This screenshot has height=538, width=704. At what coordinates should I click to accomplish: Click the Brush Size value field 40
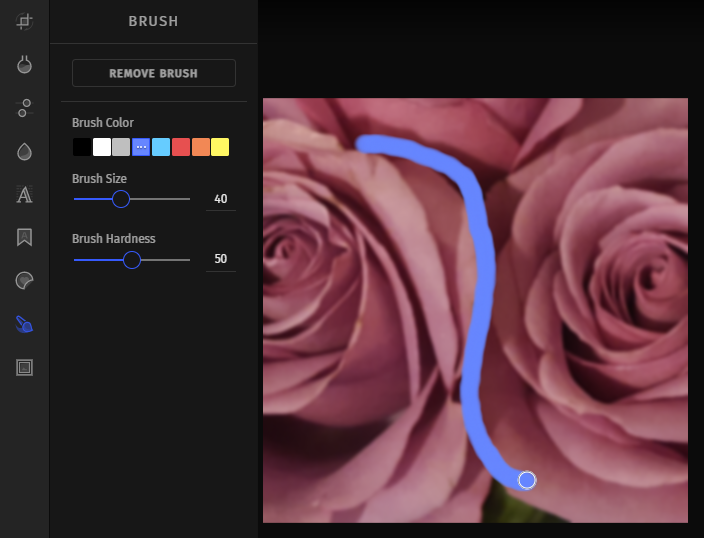point(220,199)
